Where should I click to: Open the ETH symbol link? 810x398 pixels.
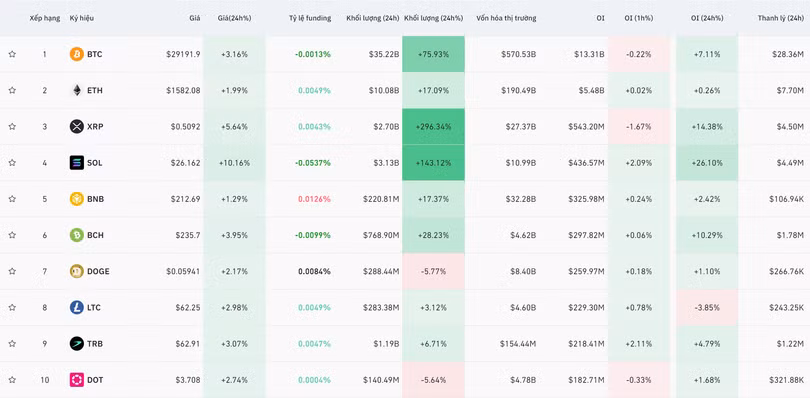95,90
